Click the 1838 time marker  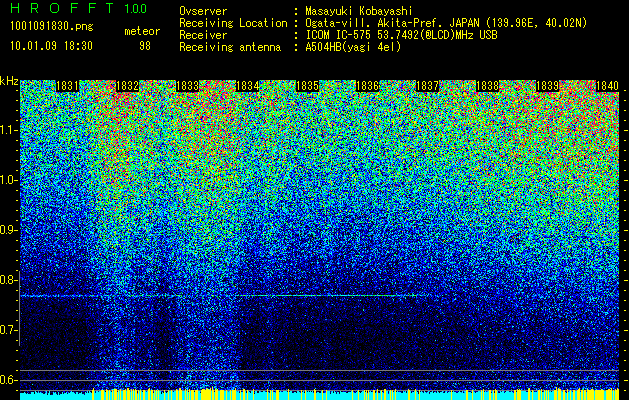point(487,86)
